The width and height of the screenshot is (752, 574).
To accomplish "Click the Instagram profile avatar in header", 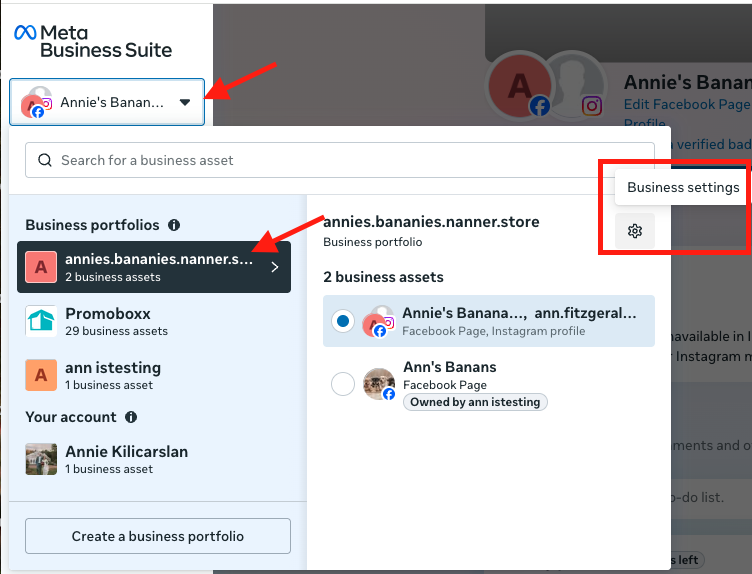I will 578,86.
